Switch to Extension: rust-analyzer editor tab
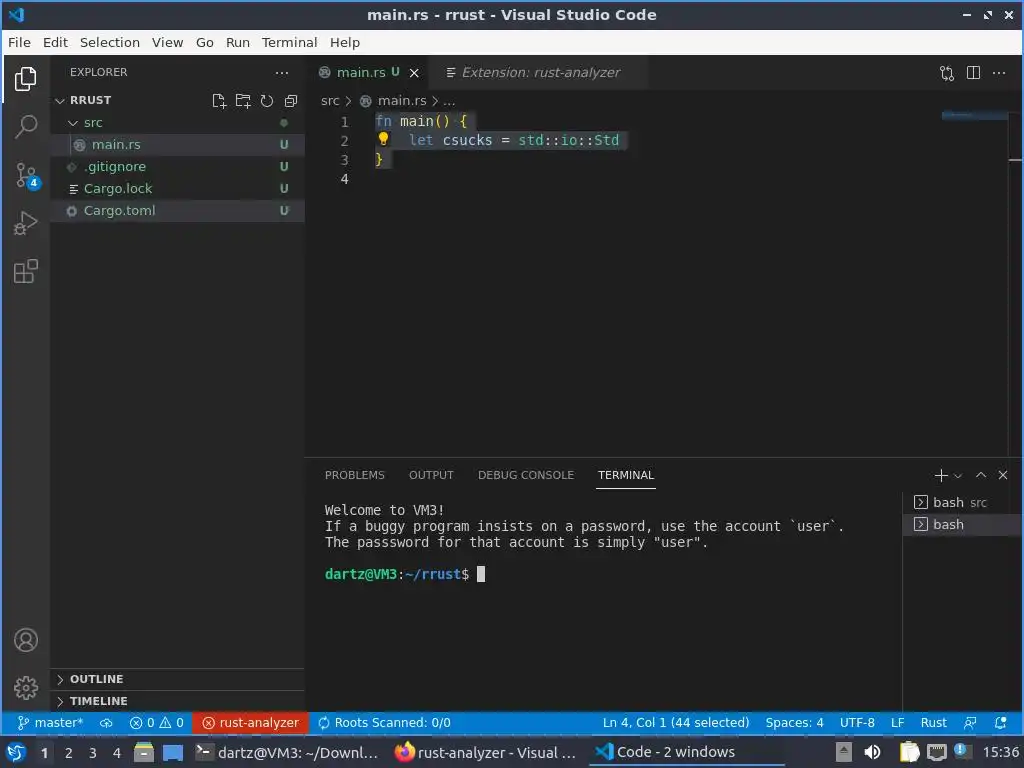 [x=539, y=72]
